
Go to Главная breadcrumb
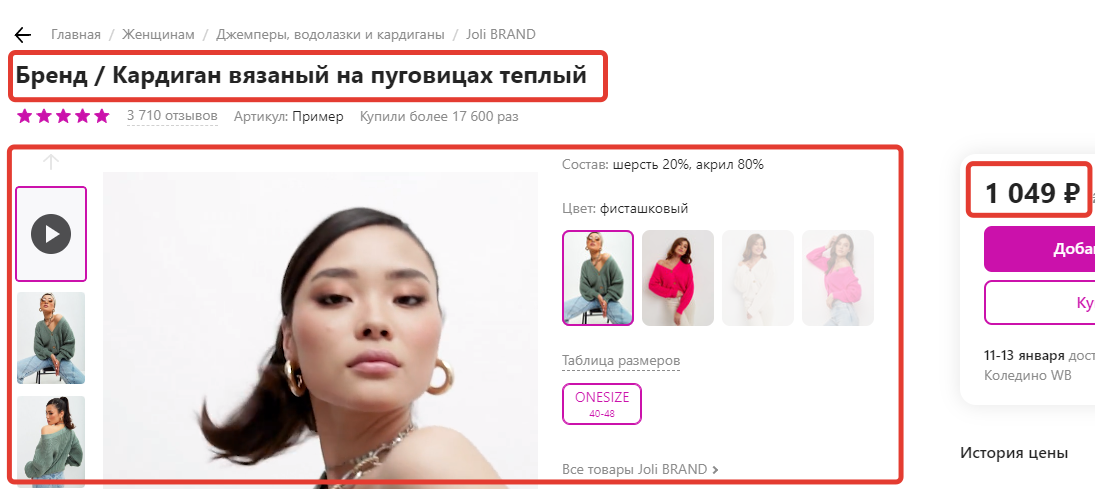click(75, 34)
